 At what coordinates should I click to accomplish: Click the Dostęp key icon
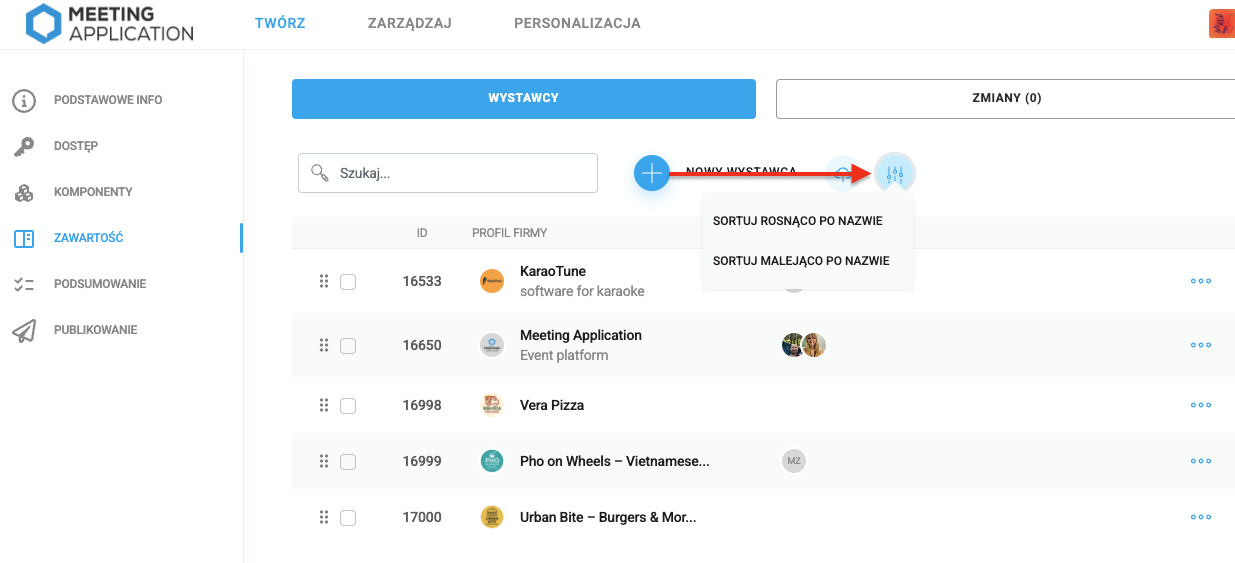click(24, 146)
